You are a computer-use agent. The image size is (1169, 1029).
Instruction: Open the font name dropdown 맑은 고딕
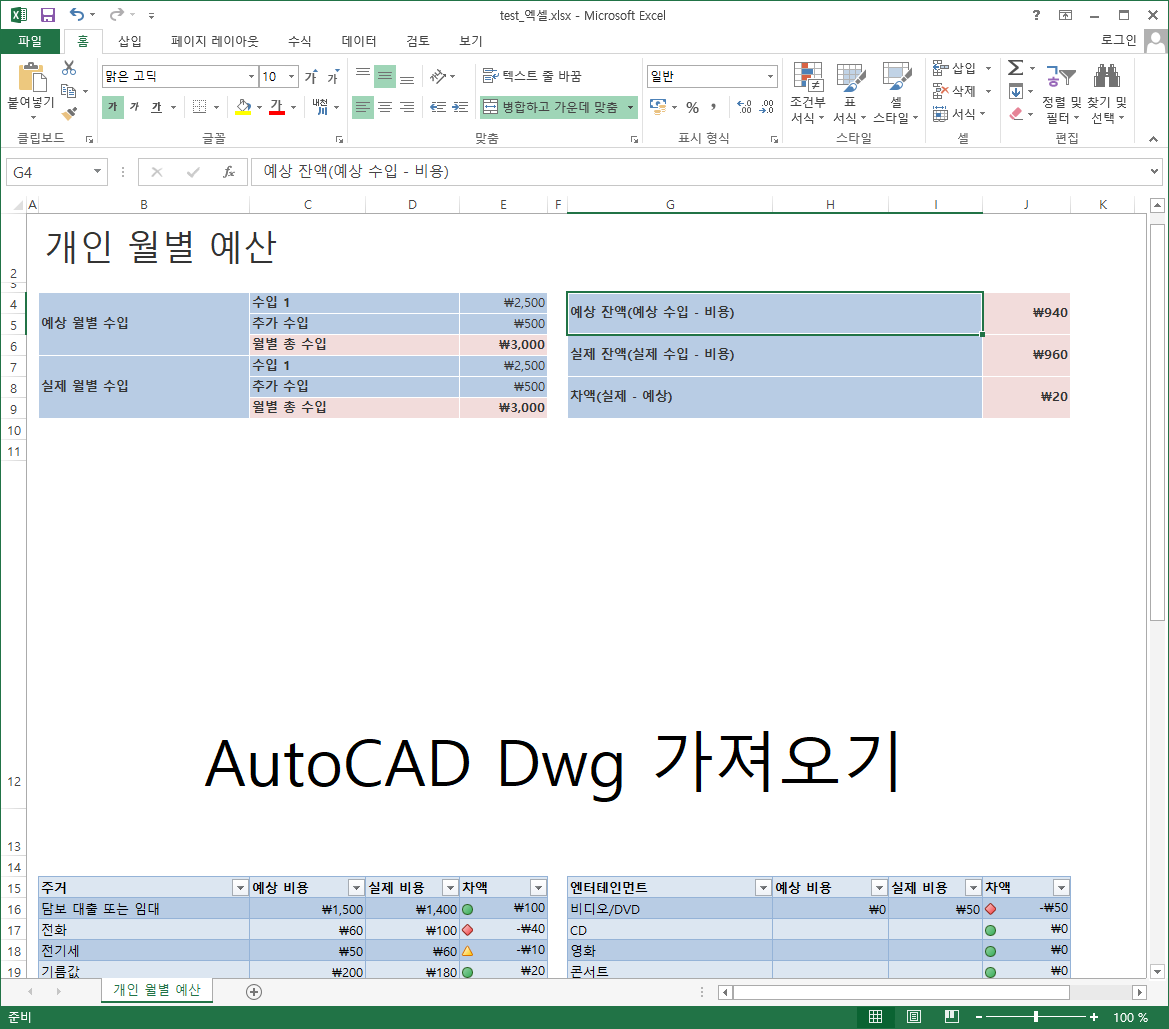[251, 76]
